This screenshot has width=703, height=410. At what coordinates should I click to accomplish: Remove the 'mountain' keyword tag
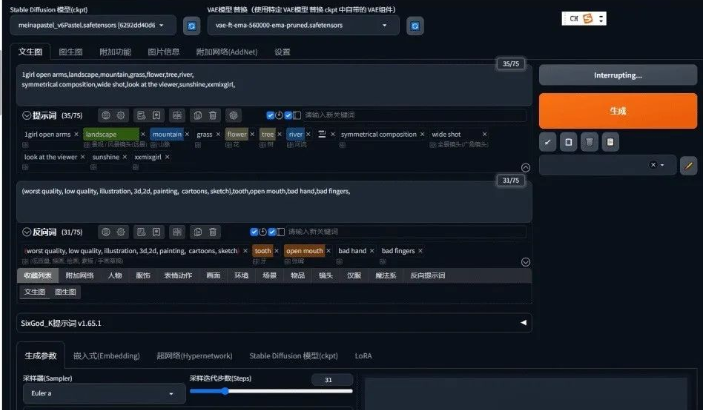tap(187, 134)
